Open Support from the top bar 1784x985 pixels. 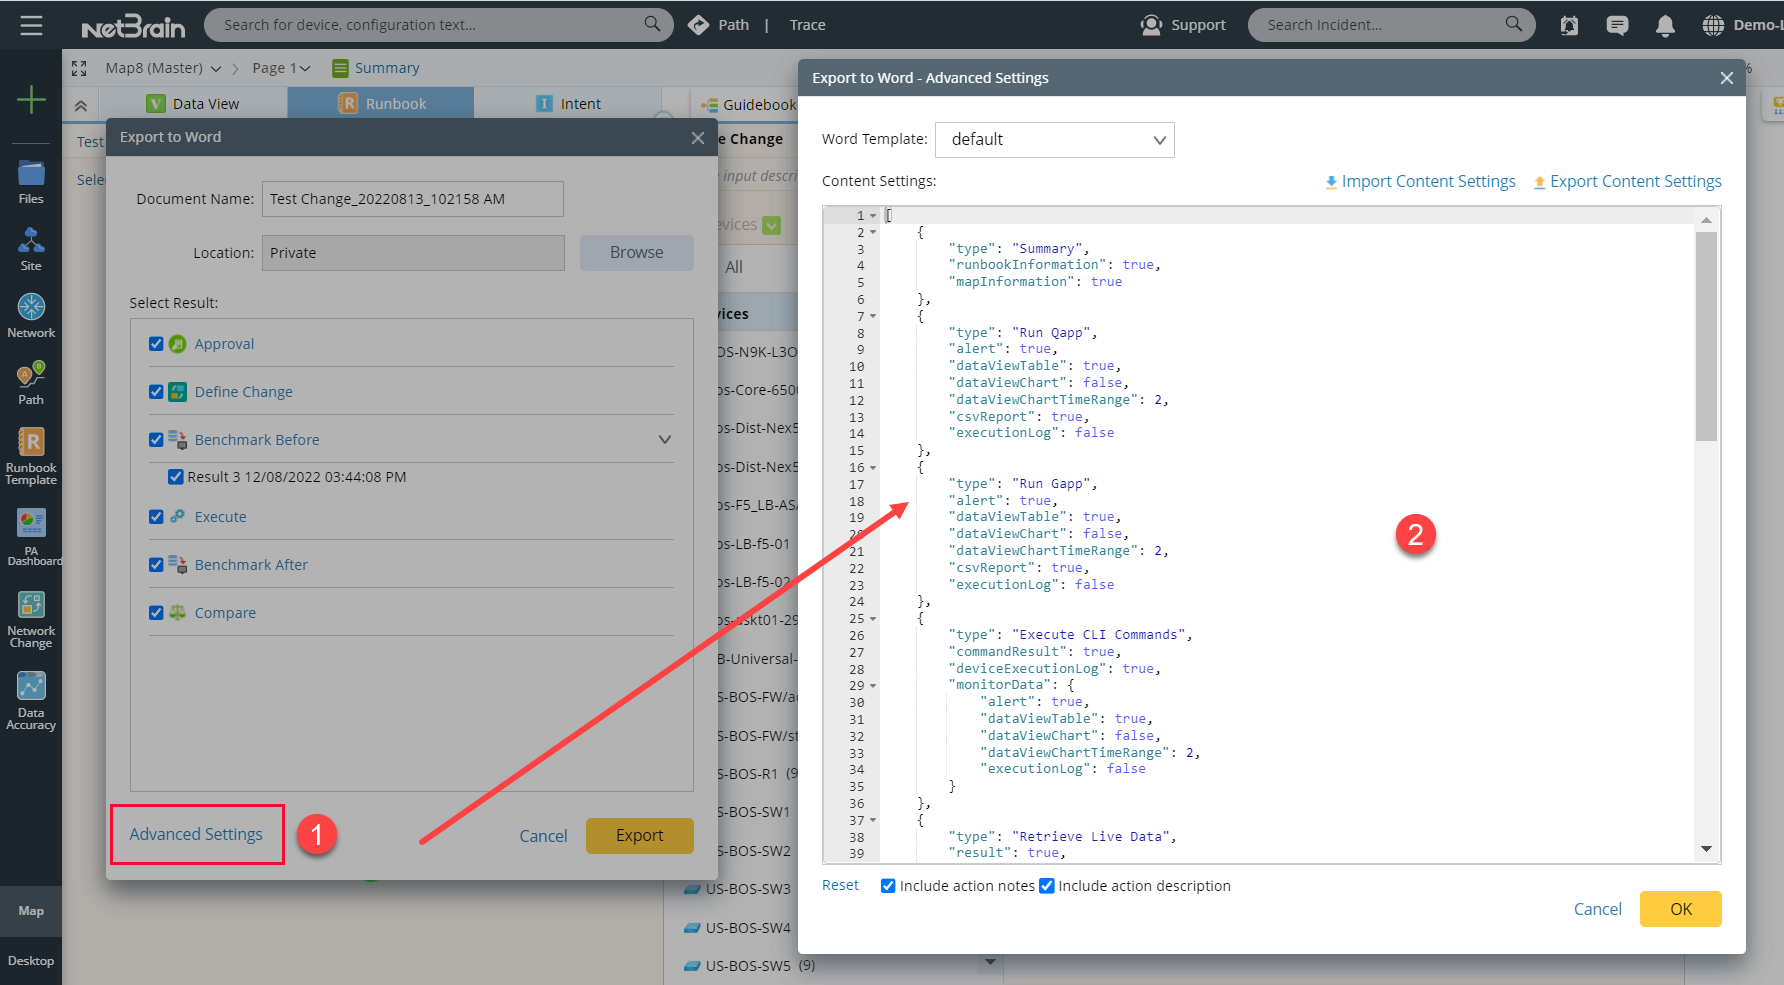pyautogui.click(x=1183, y=25)
